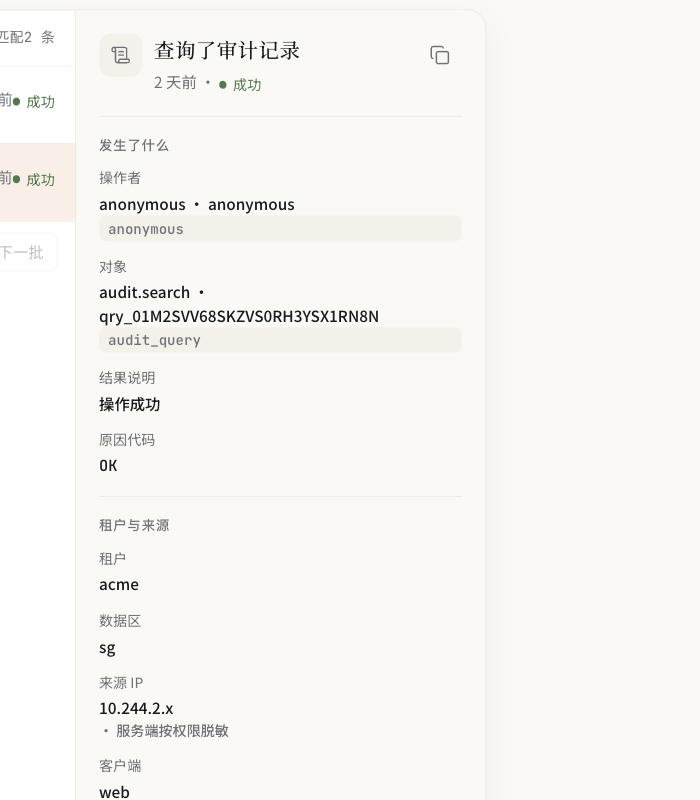Screen dimensions: 700x800
Task: Click the operator name anonymous · anonymous
Action: pos(197,205)
